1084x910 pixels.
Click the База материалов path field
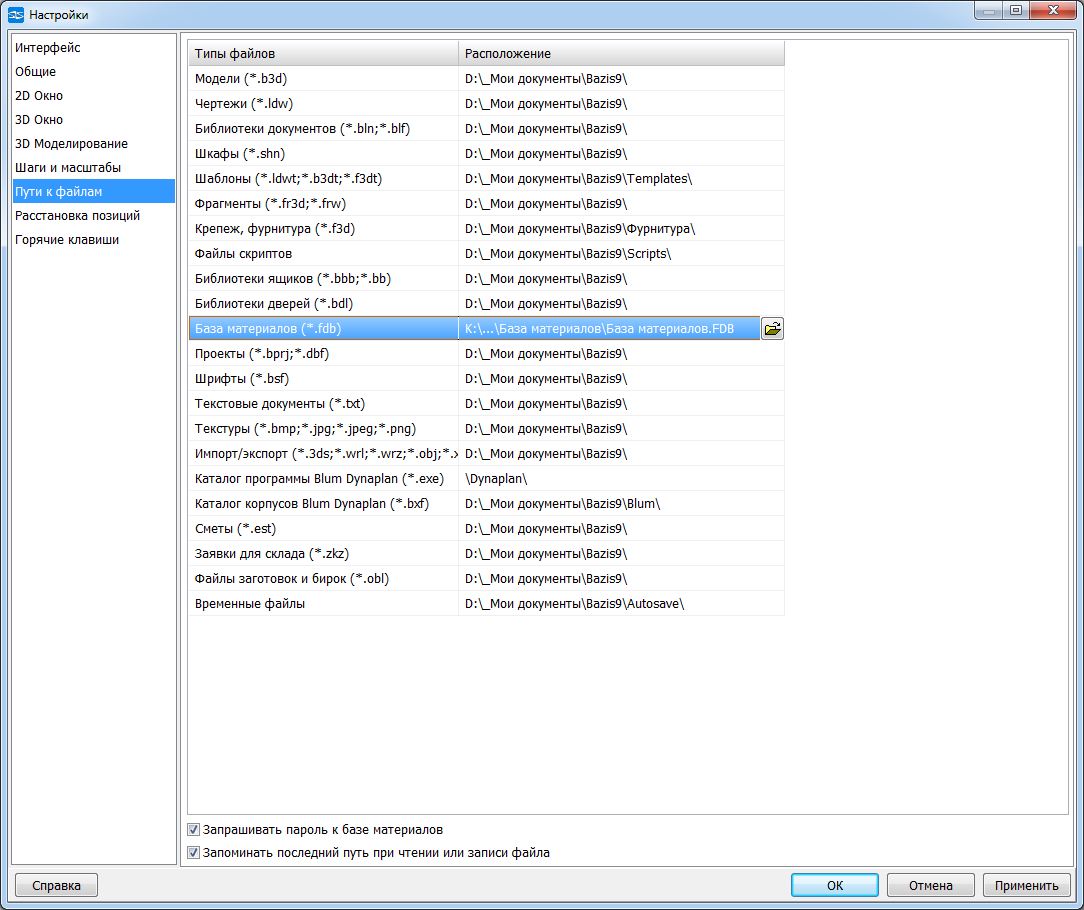coord(609,328)
